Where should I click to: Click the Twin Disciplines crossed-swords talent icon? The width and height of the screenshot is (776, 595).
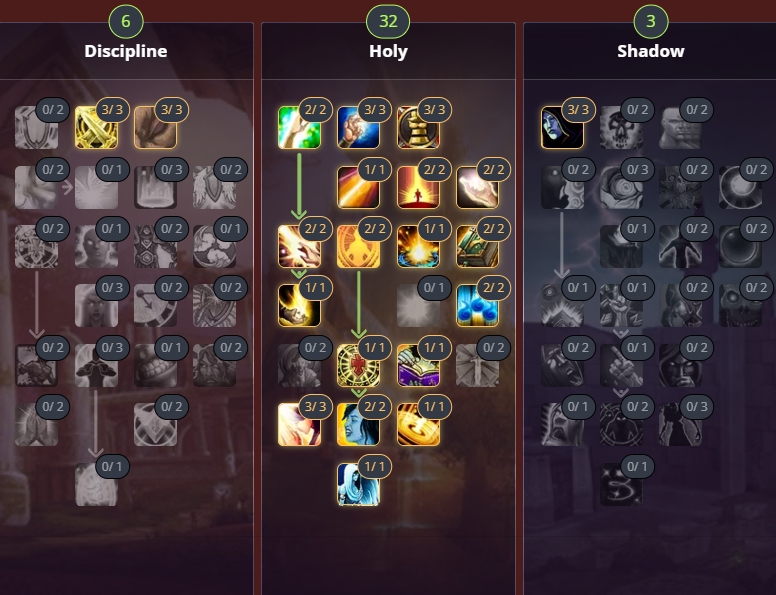pos(96,127)
